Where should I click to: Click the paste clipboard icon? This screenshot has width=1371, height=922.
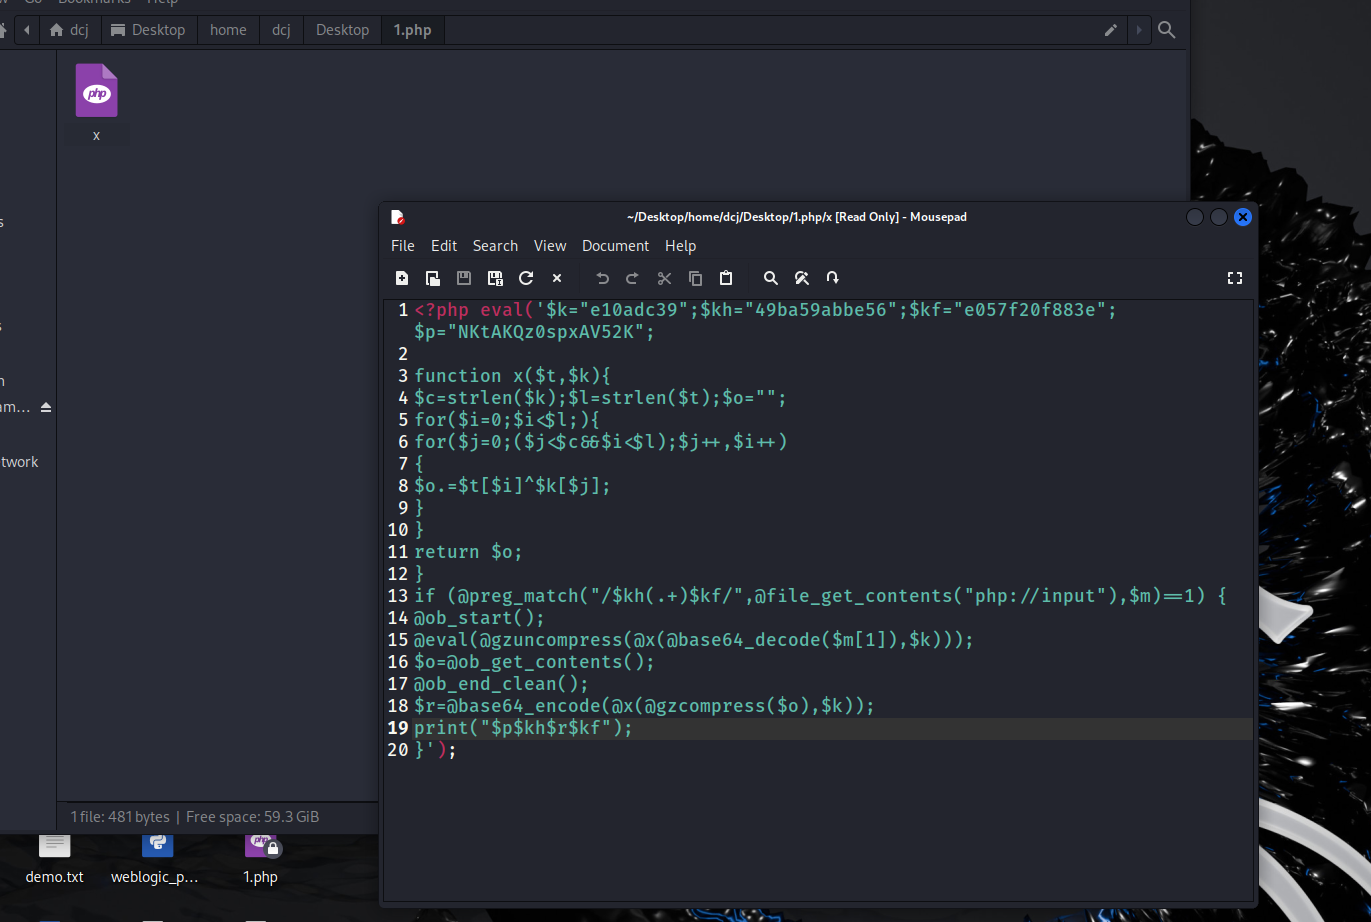point(726,278)
